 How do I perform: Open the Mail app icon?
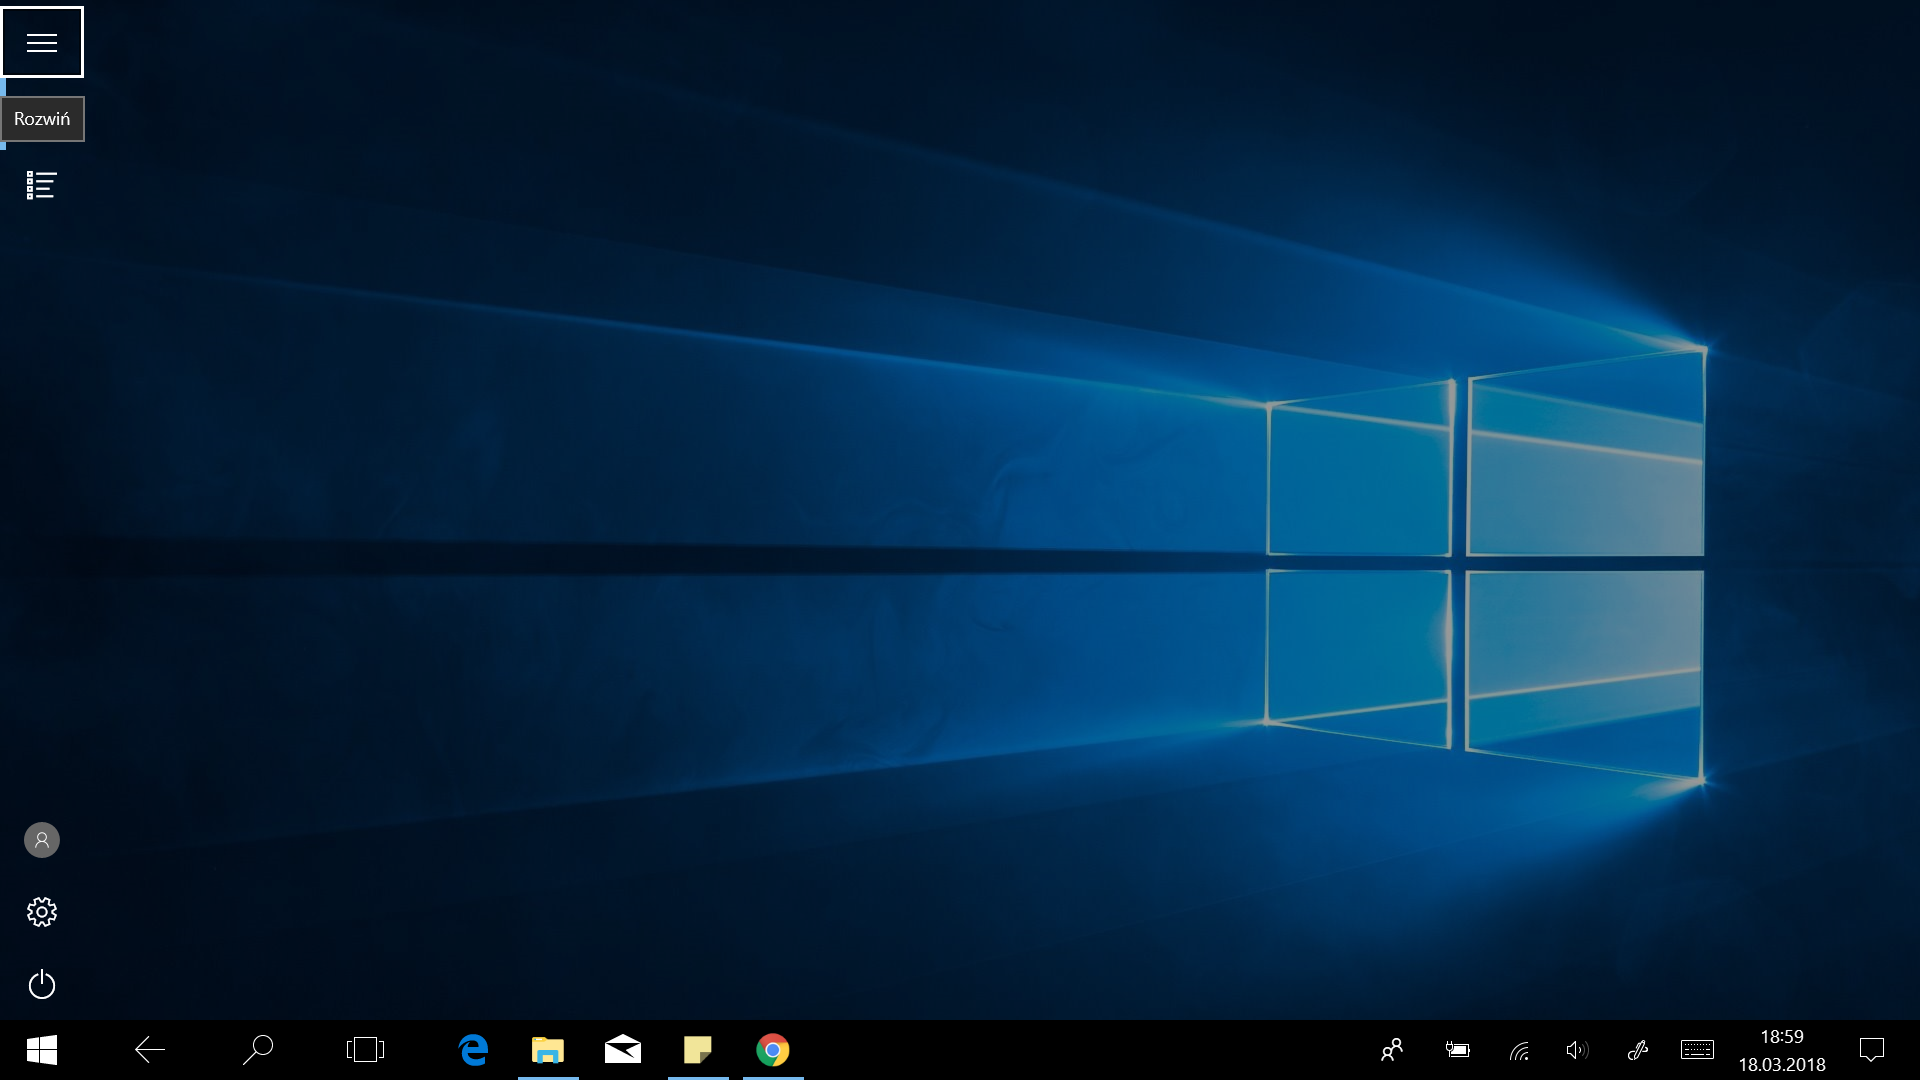point(623,1050)
